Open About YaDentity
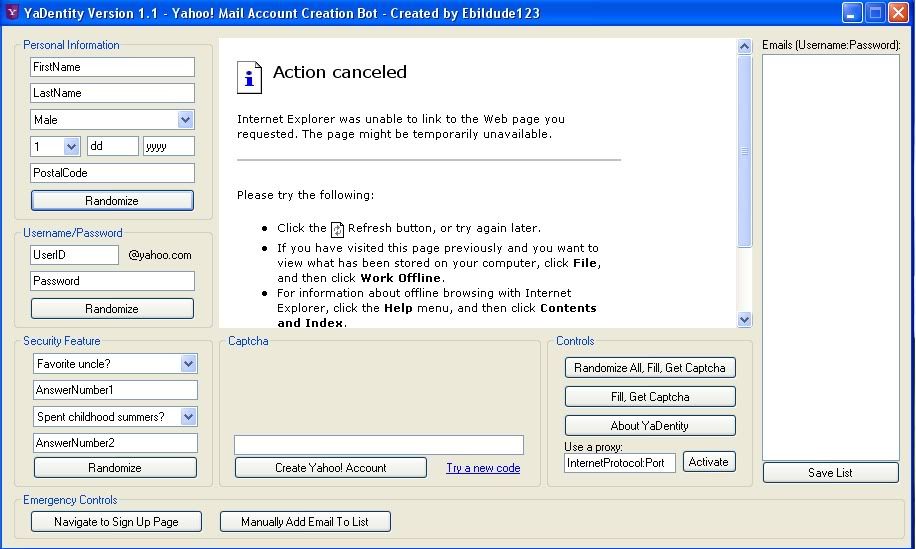 coord(650,426)
